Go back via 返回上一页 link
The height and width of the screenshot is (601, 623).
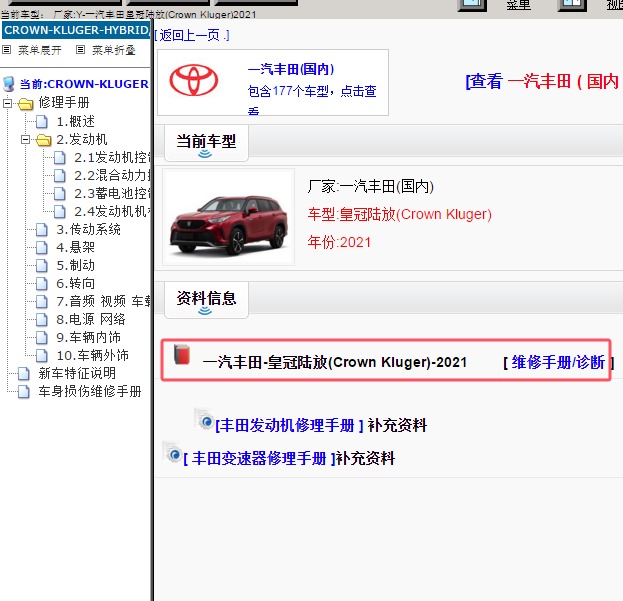coord(192,35)
